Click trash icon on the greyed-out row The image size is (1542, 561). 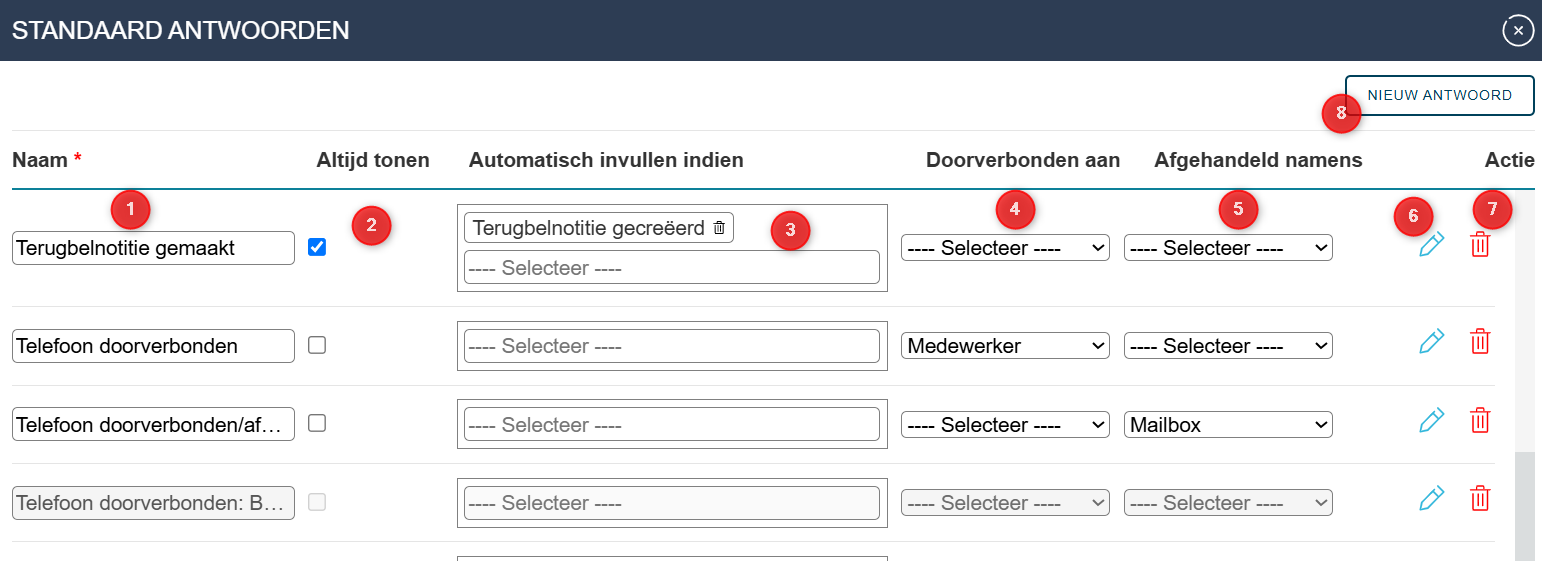click(1480, 499)
